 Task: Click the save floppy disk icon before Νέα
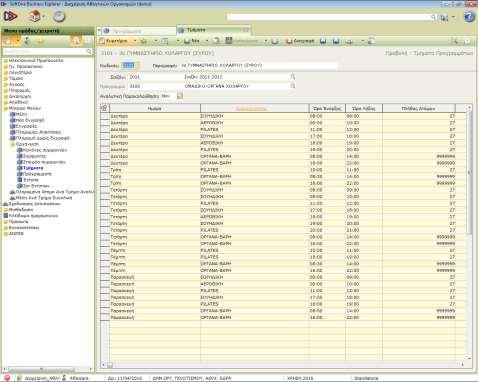[x=187, y=41]
